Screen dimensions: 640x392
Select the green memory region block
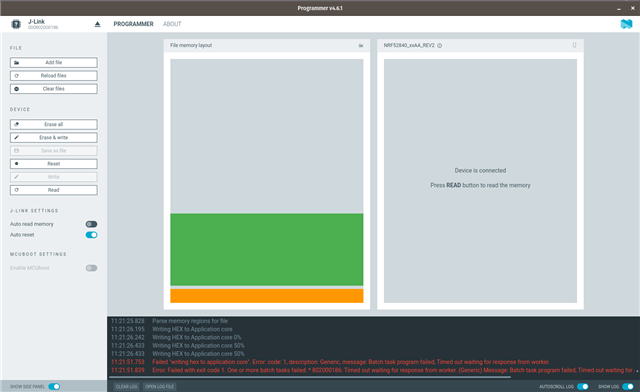[x=267, y=249]
